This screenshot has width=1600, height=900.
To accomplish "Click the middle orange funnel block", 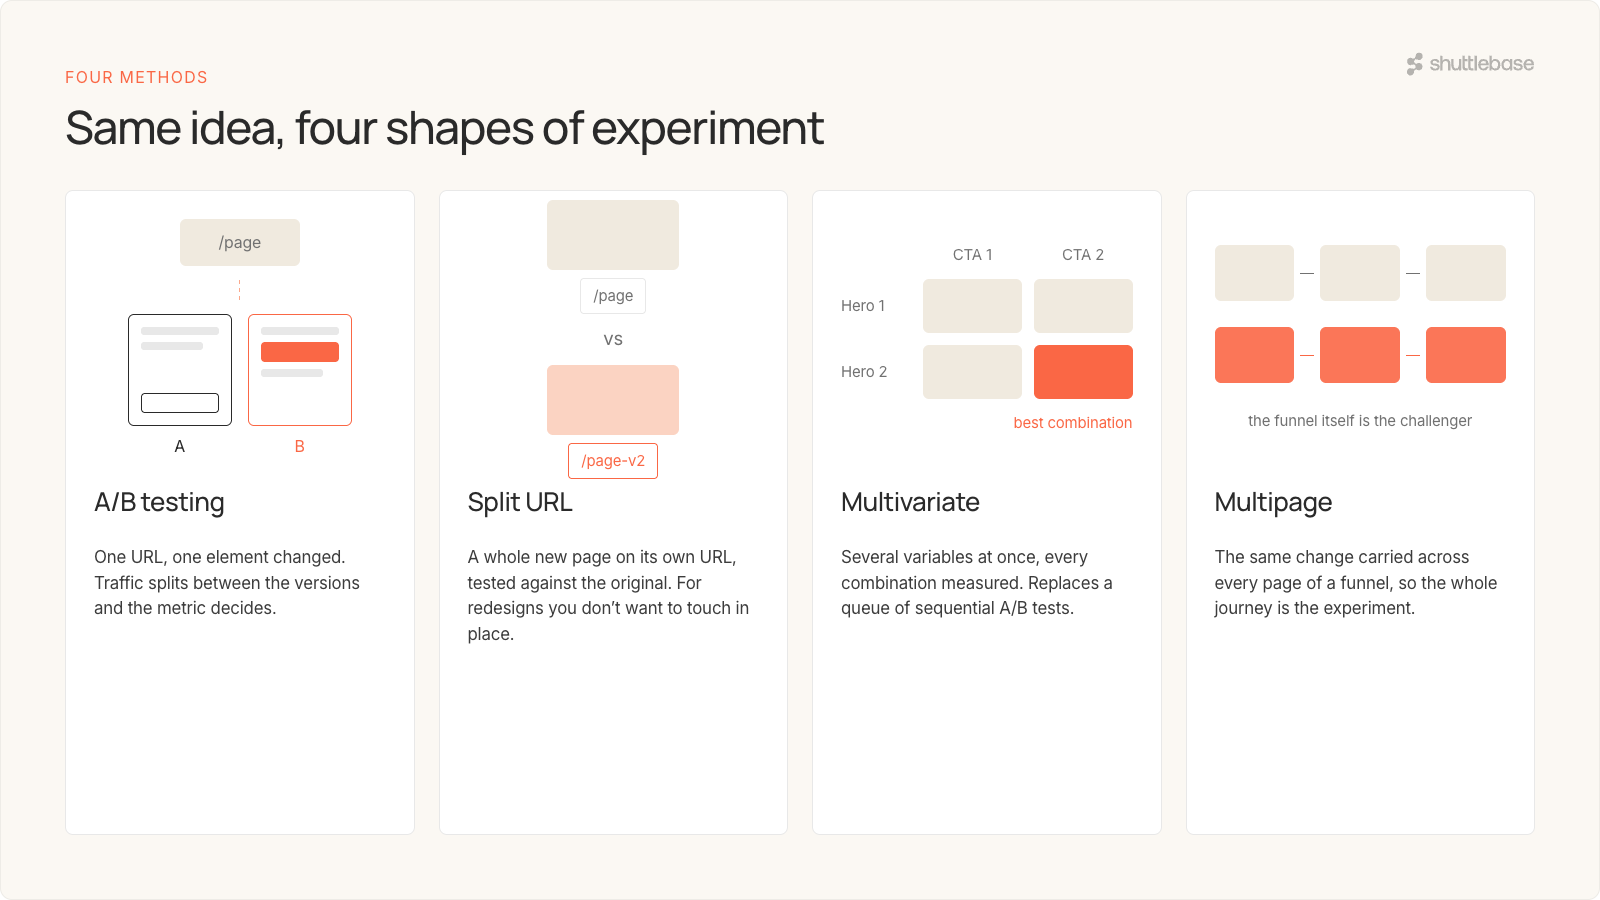I will coord(1360,355).
